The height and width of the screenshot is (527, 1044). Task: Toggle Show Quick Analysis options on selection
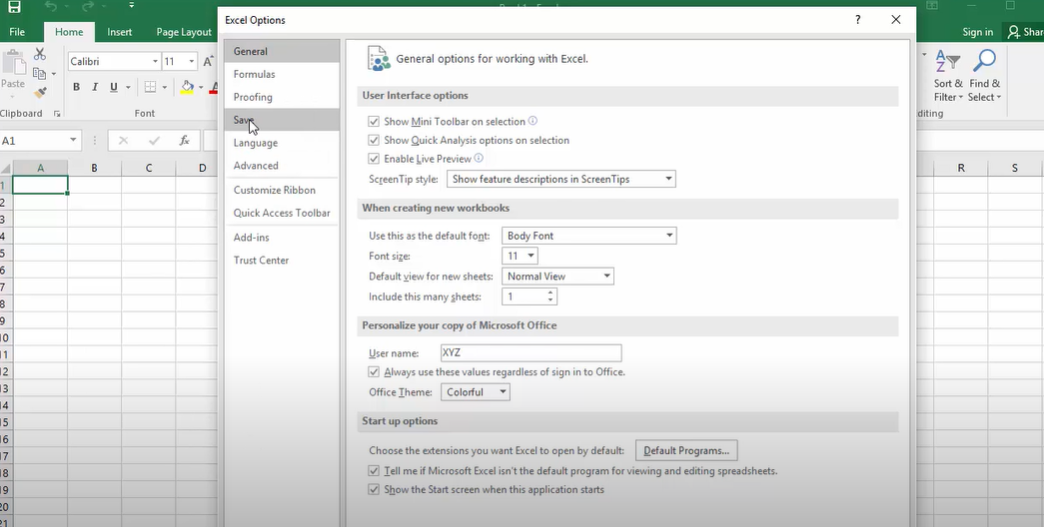(x=374, y=140)
